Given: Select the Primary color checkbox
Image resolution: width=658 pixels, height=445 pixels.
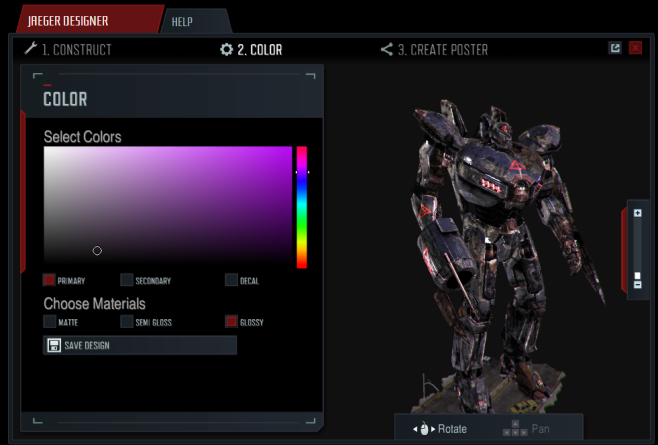Looking at the screenshot, I should click(50, 280).
